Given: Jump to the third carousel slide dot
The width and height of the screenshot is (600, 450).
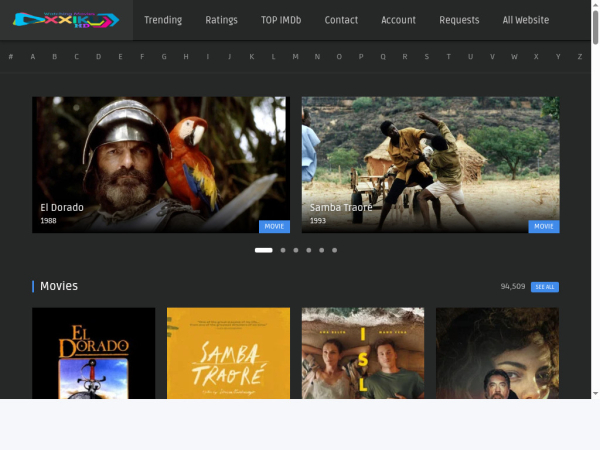Looking at the screenshot, I should (x=296, y=250).
